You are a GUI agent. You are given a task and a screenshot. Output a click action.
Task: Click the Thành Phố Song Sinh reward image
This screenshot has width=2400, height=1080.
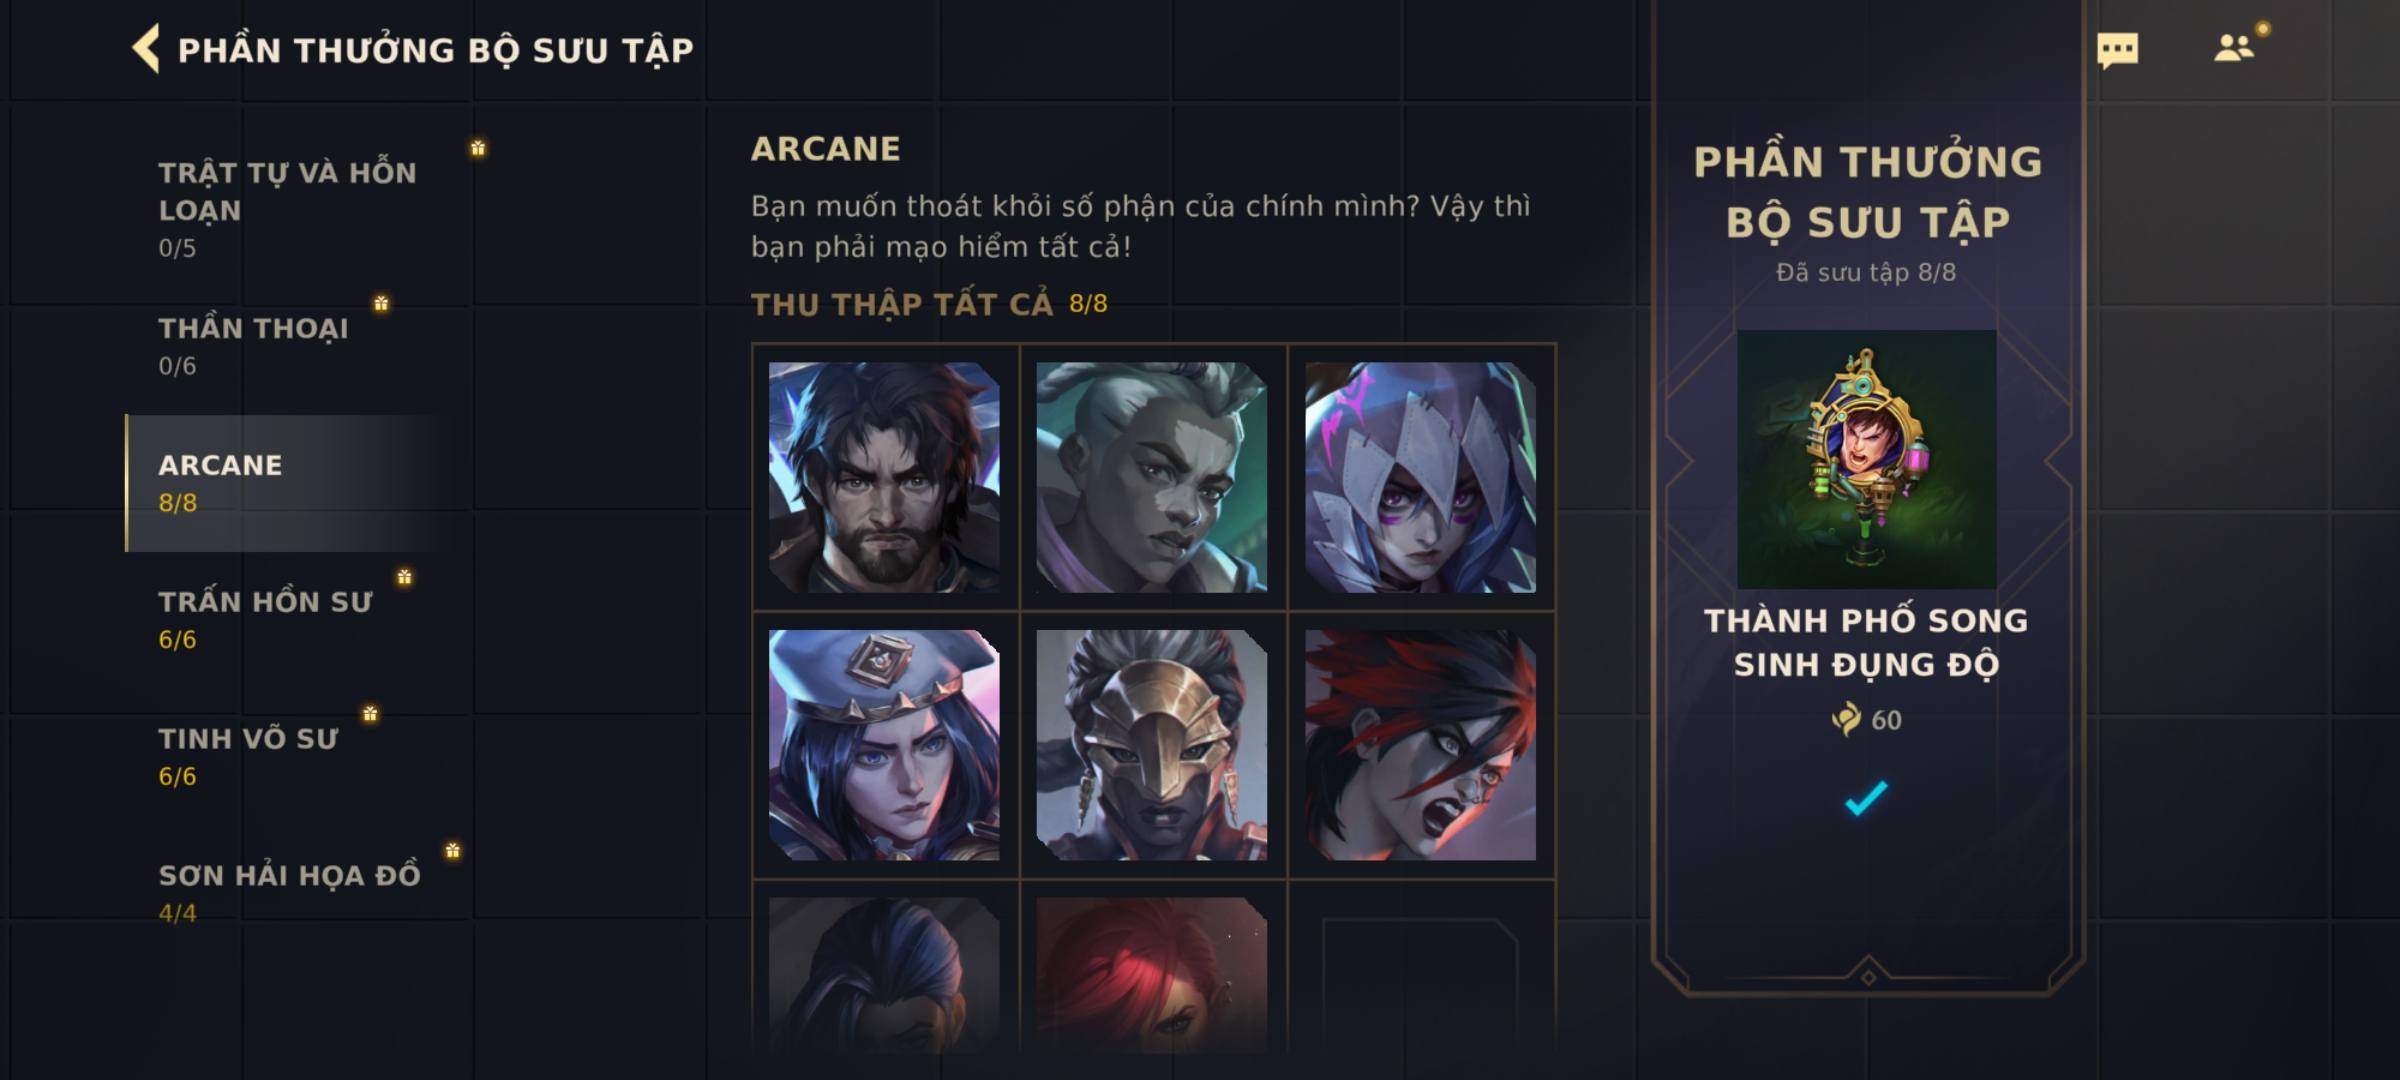click(x=1867, y=459)
